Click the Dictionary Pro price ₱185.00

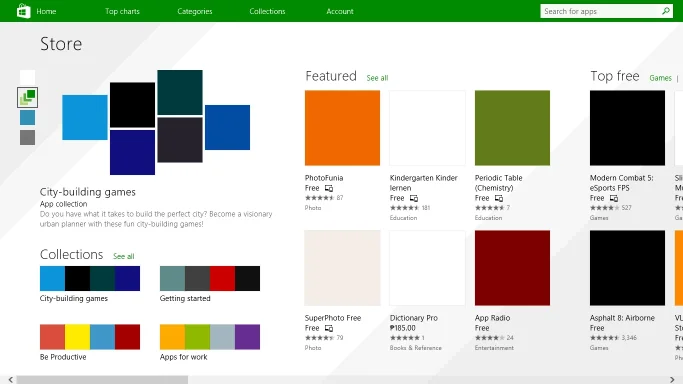(x=402, y=328)
